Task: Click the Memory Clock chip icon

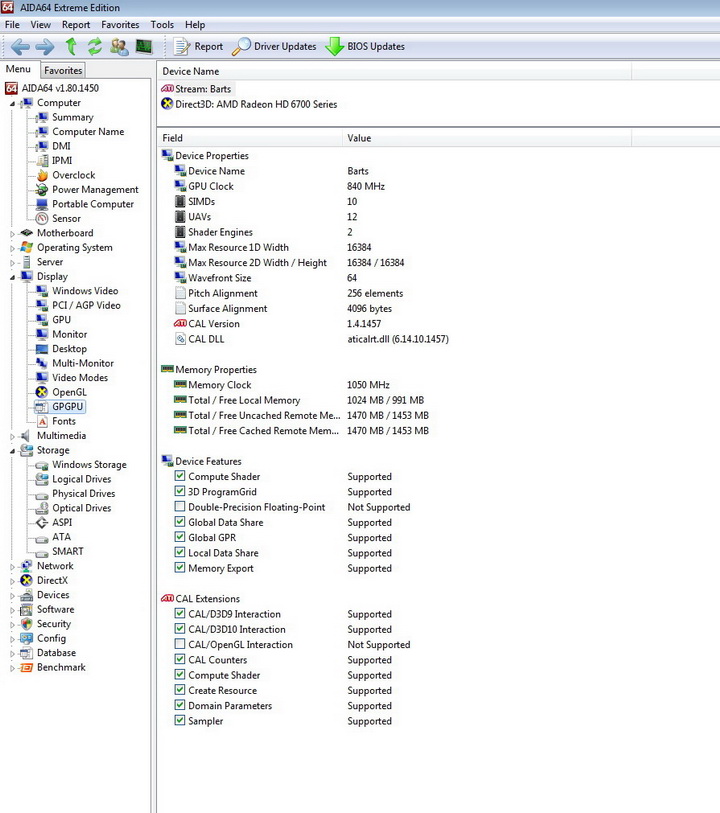Action: (x=180, y=384)
